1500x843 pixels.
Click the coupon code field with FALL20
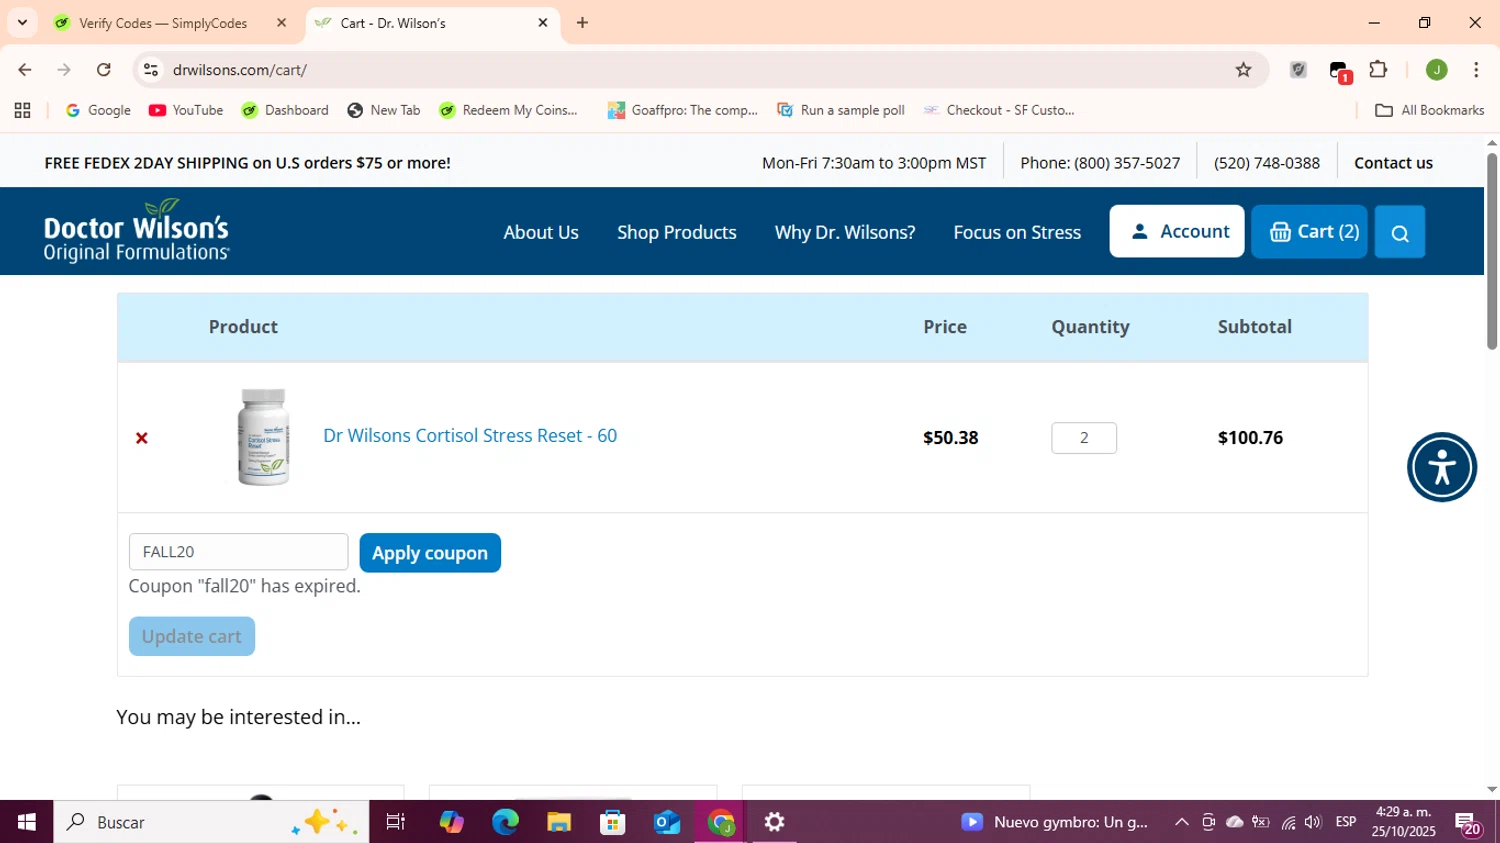238,552
